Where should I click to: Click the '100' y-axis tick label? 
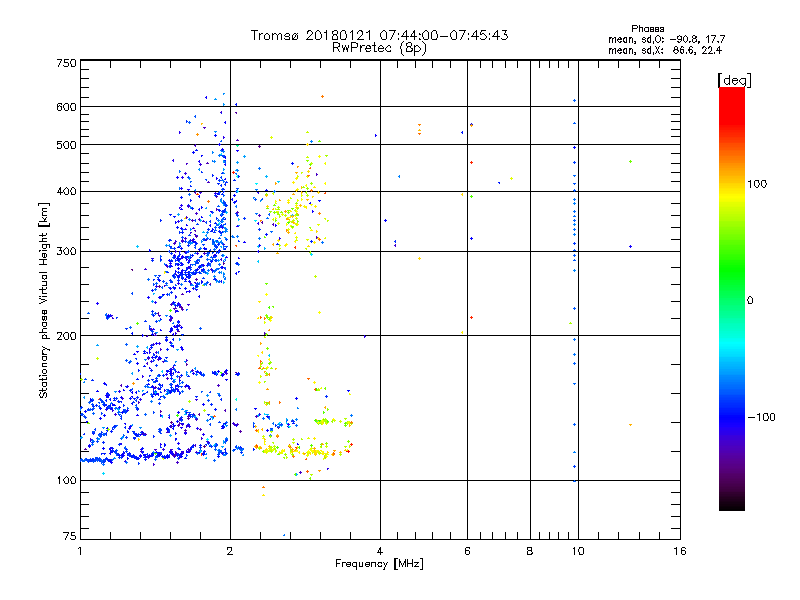coord(66,480)
